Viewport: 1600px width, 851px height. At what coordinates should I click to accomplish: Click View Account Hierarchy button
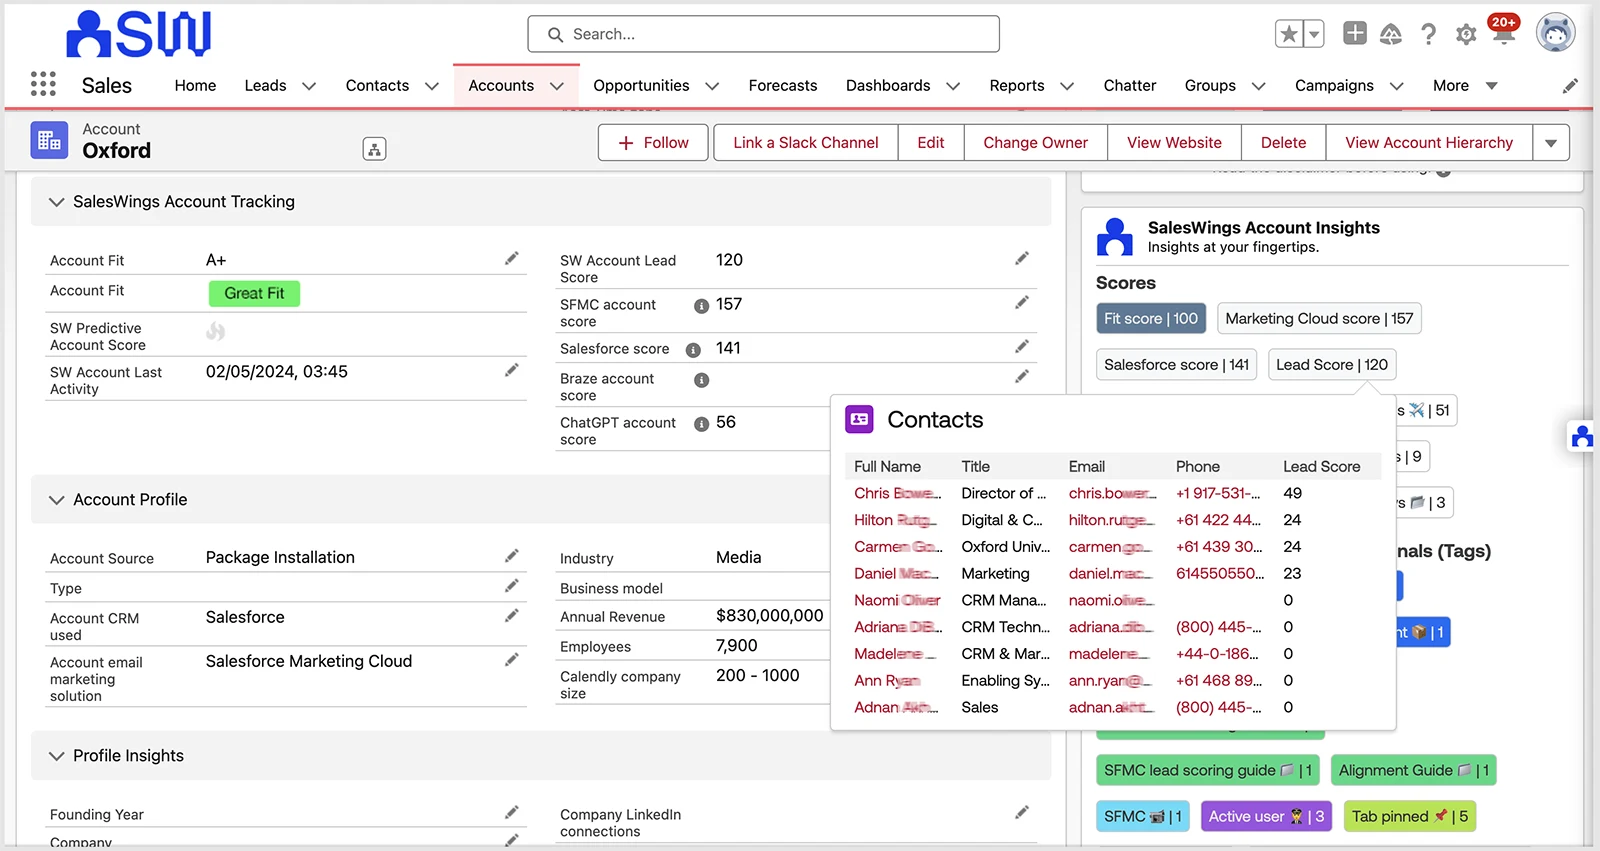pos(1429,143)
